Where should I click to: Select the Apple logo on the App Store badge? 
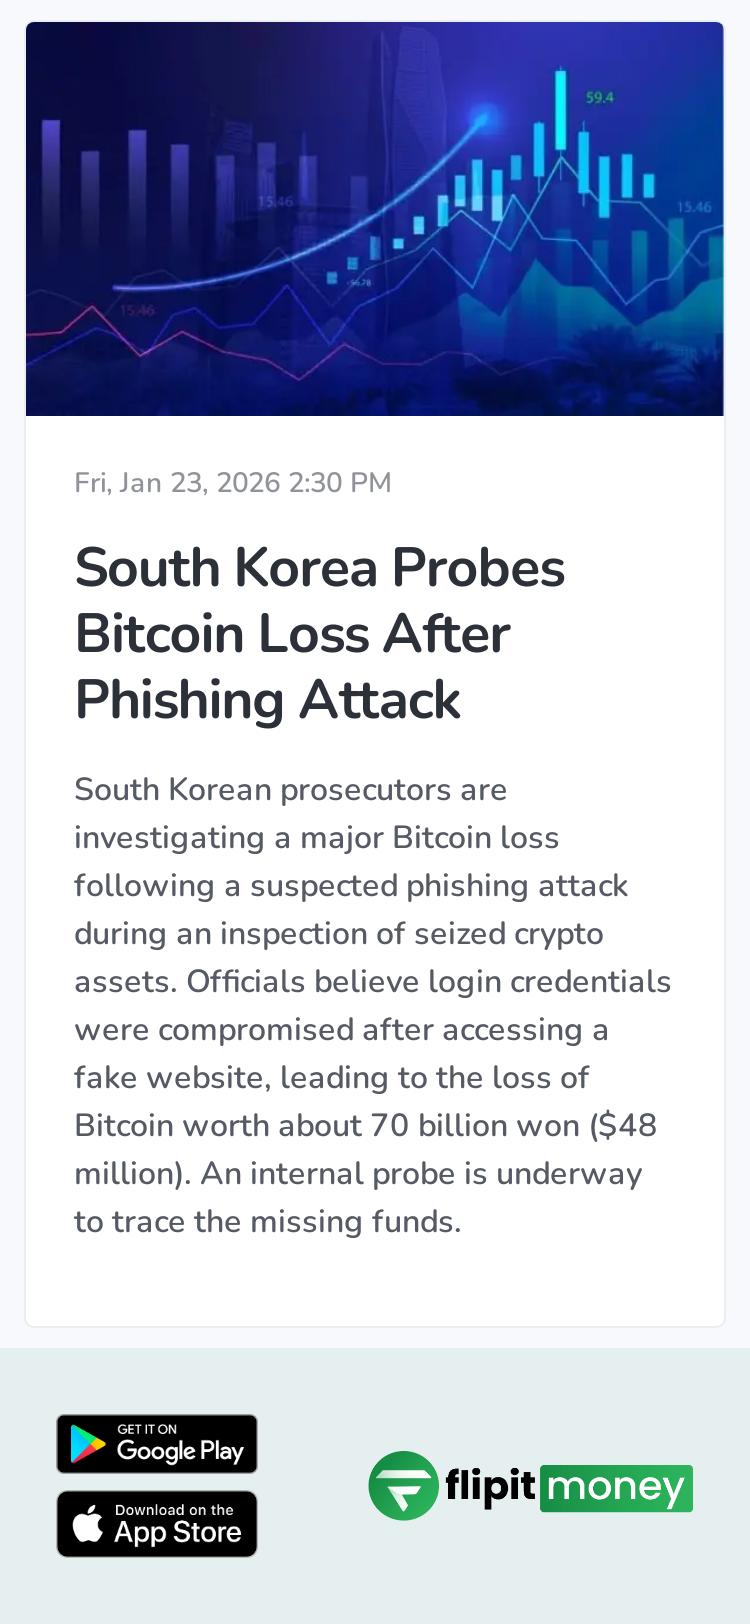pos(89,1523)
